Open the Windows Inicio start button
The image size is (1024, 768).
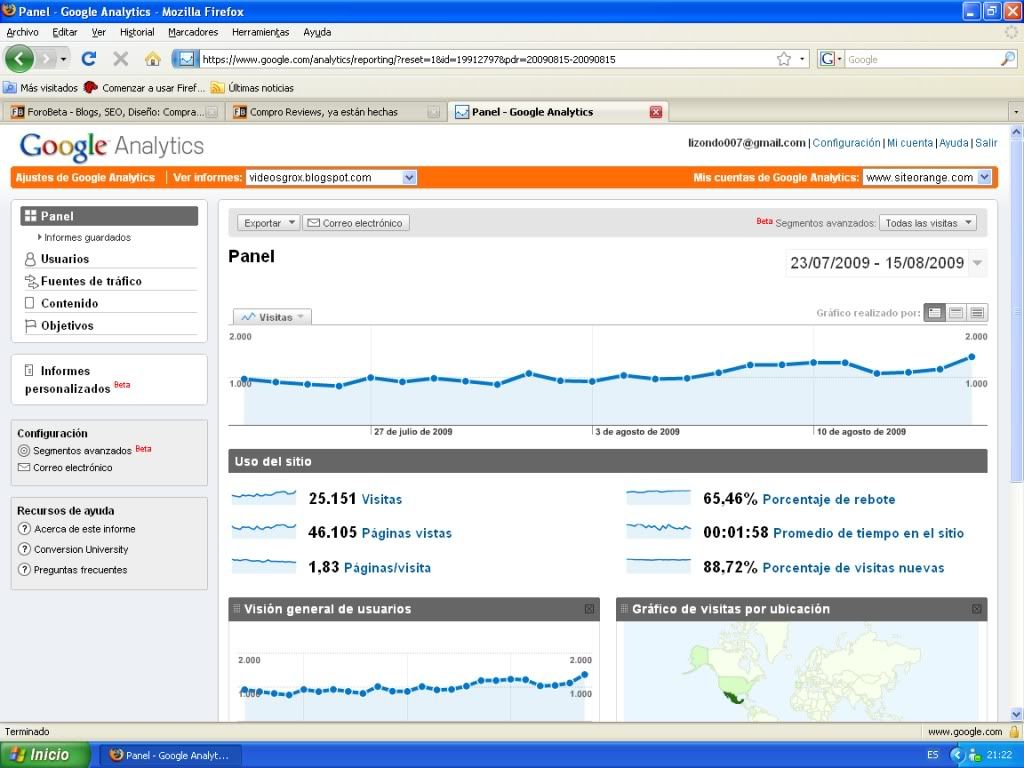[x=44, y=755]
